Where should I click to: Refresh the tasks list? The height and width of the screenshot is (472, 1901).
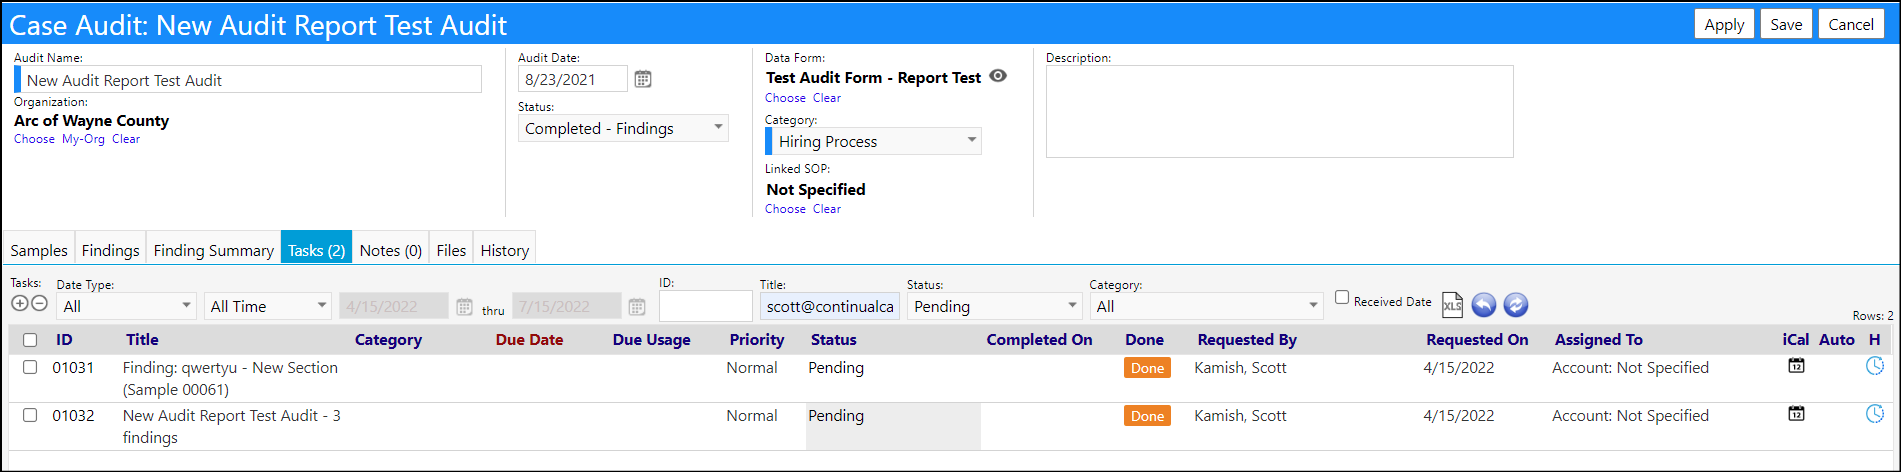[x=1516, y=305]
